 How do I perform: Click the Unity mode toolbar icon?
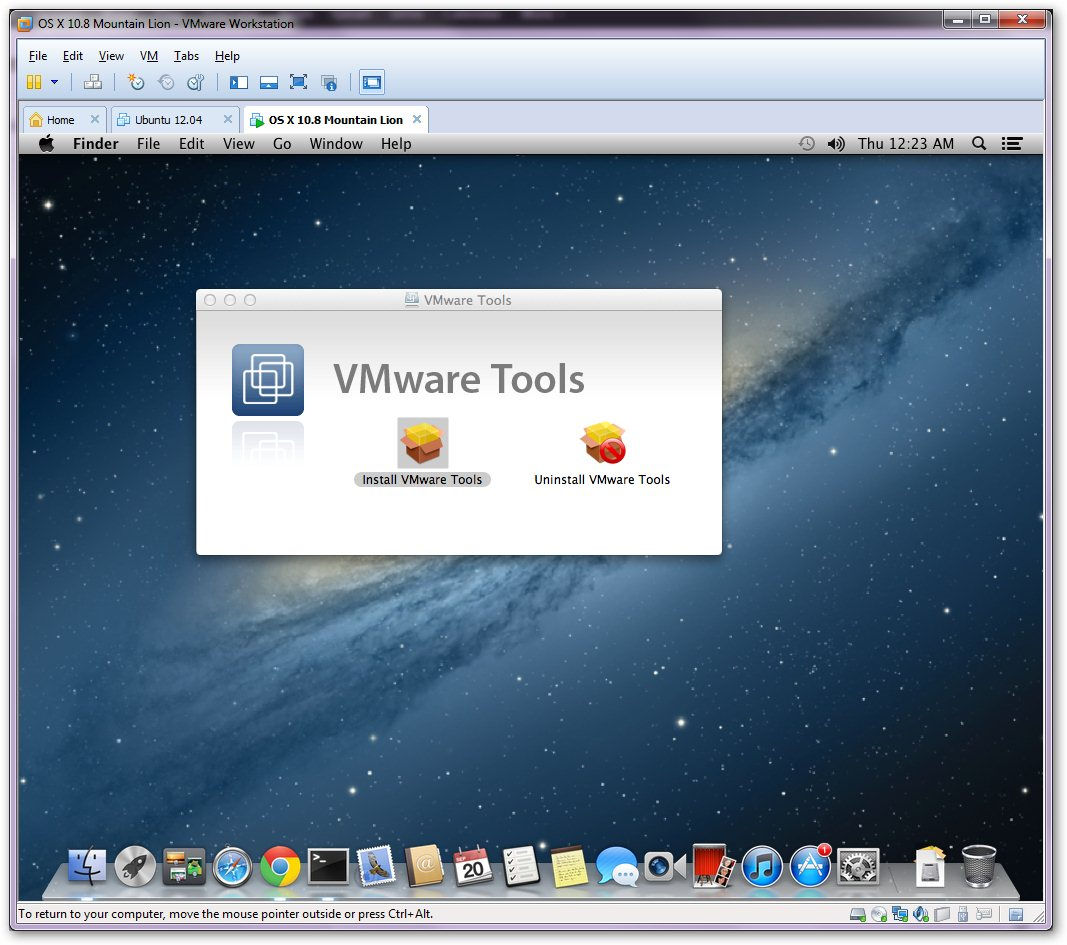[x=329, y=82]
